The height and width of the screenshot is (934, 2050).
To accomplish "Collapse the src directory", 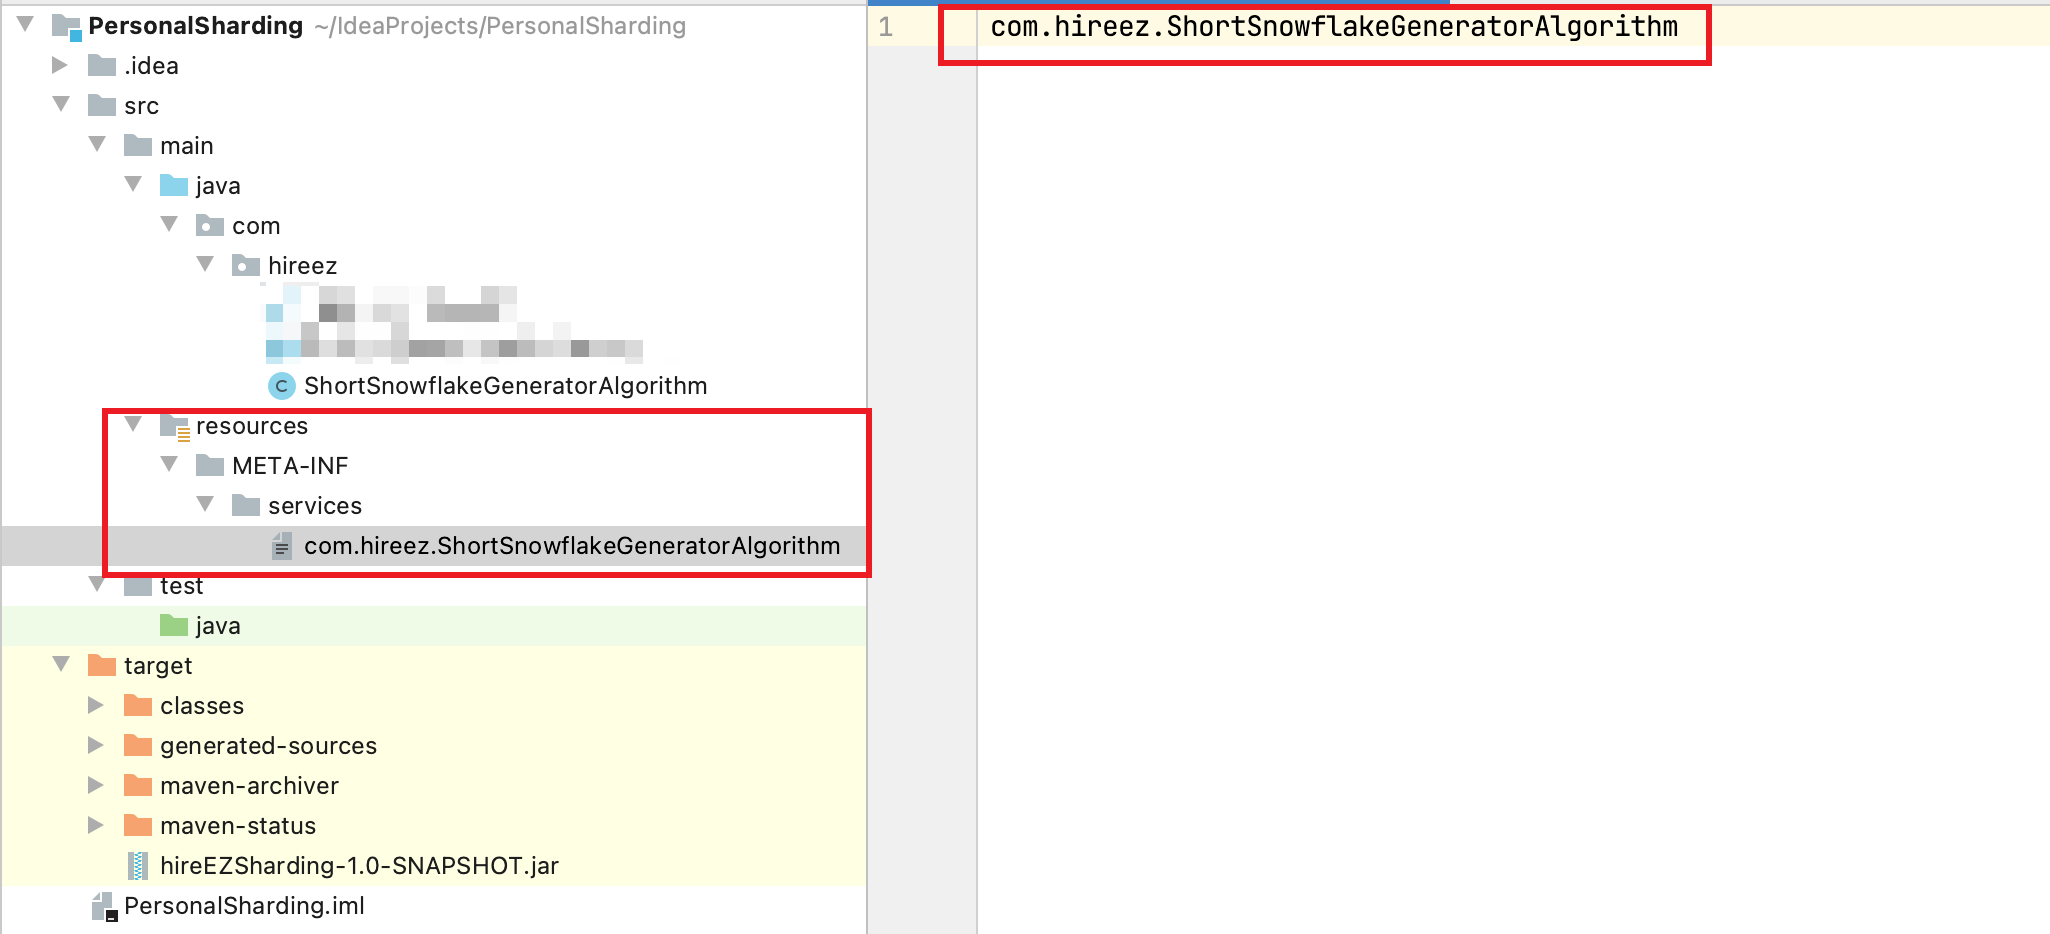I will click(x=60, y=105).
